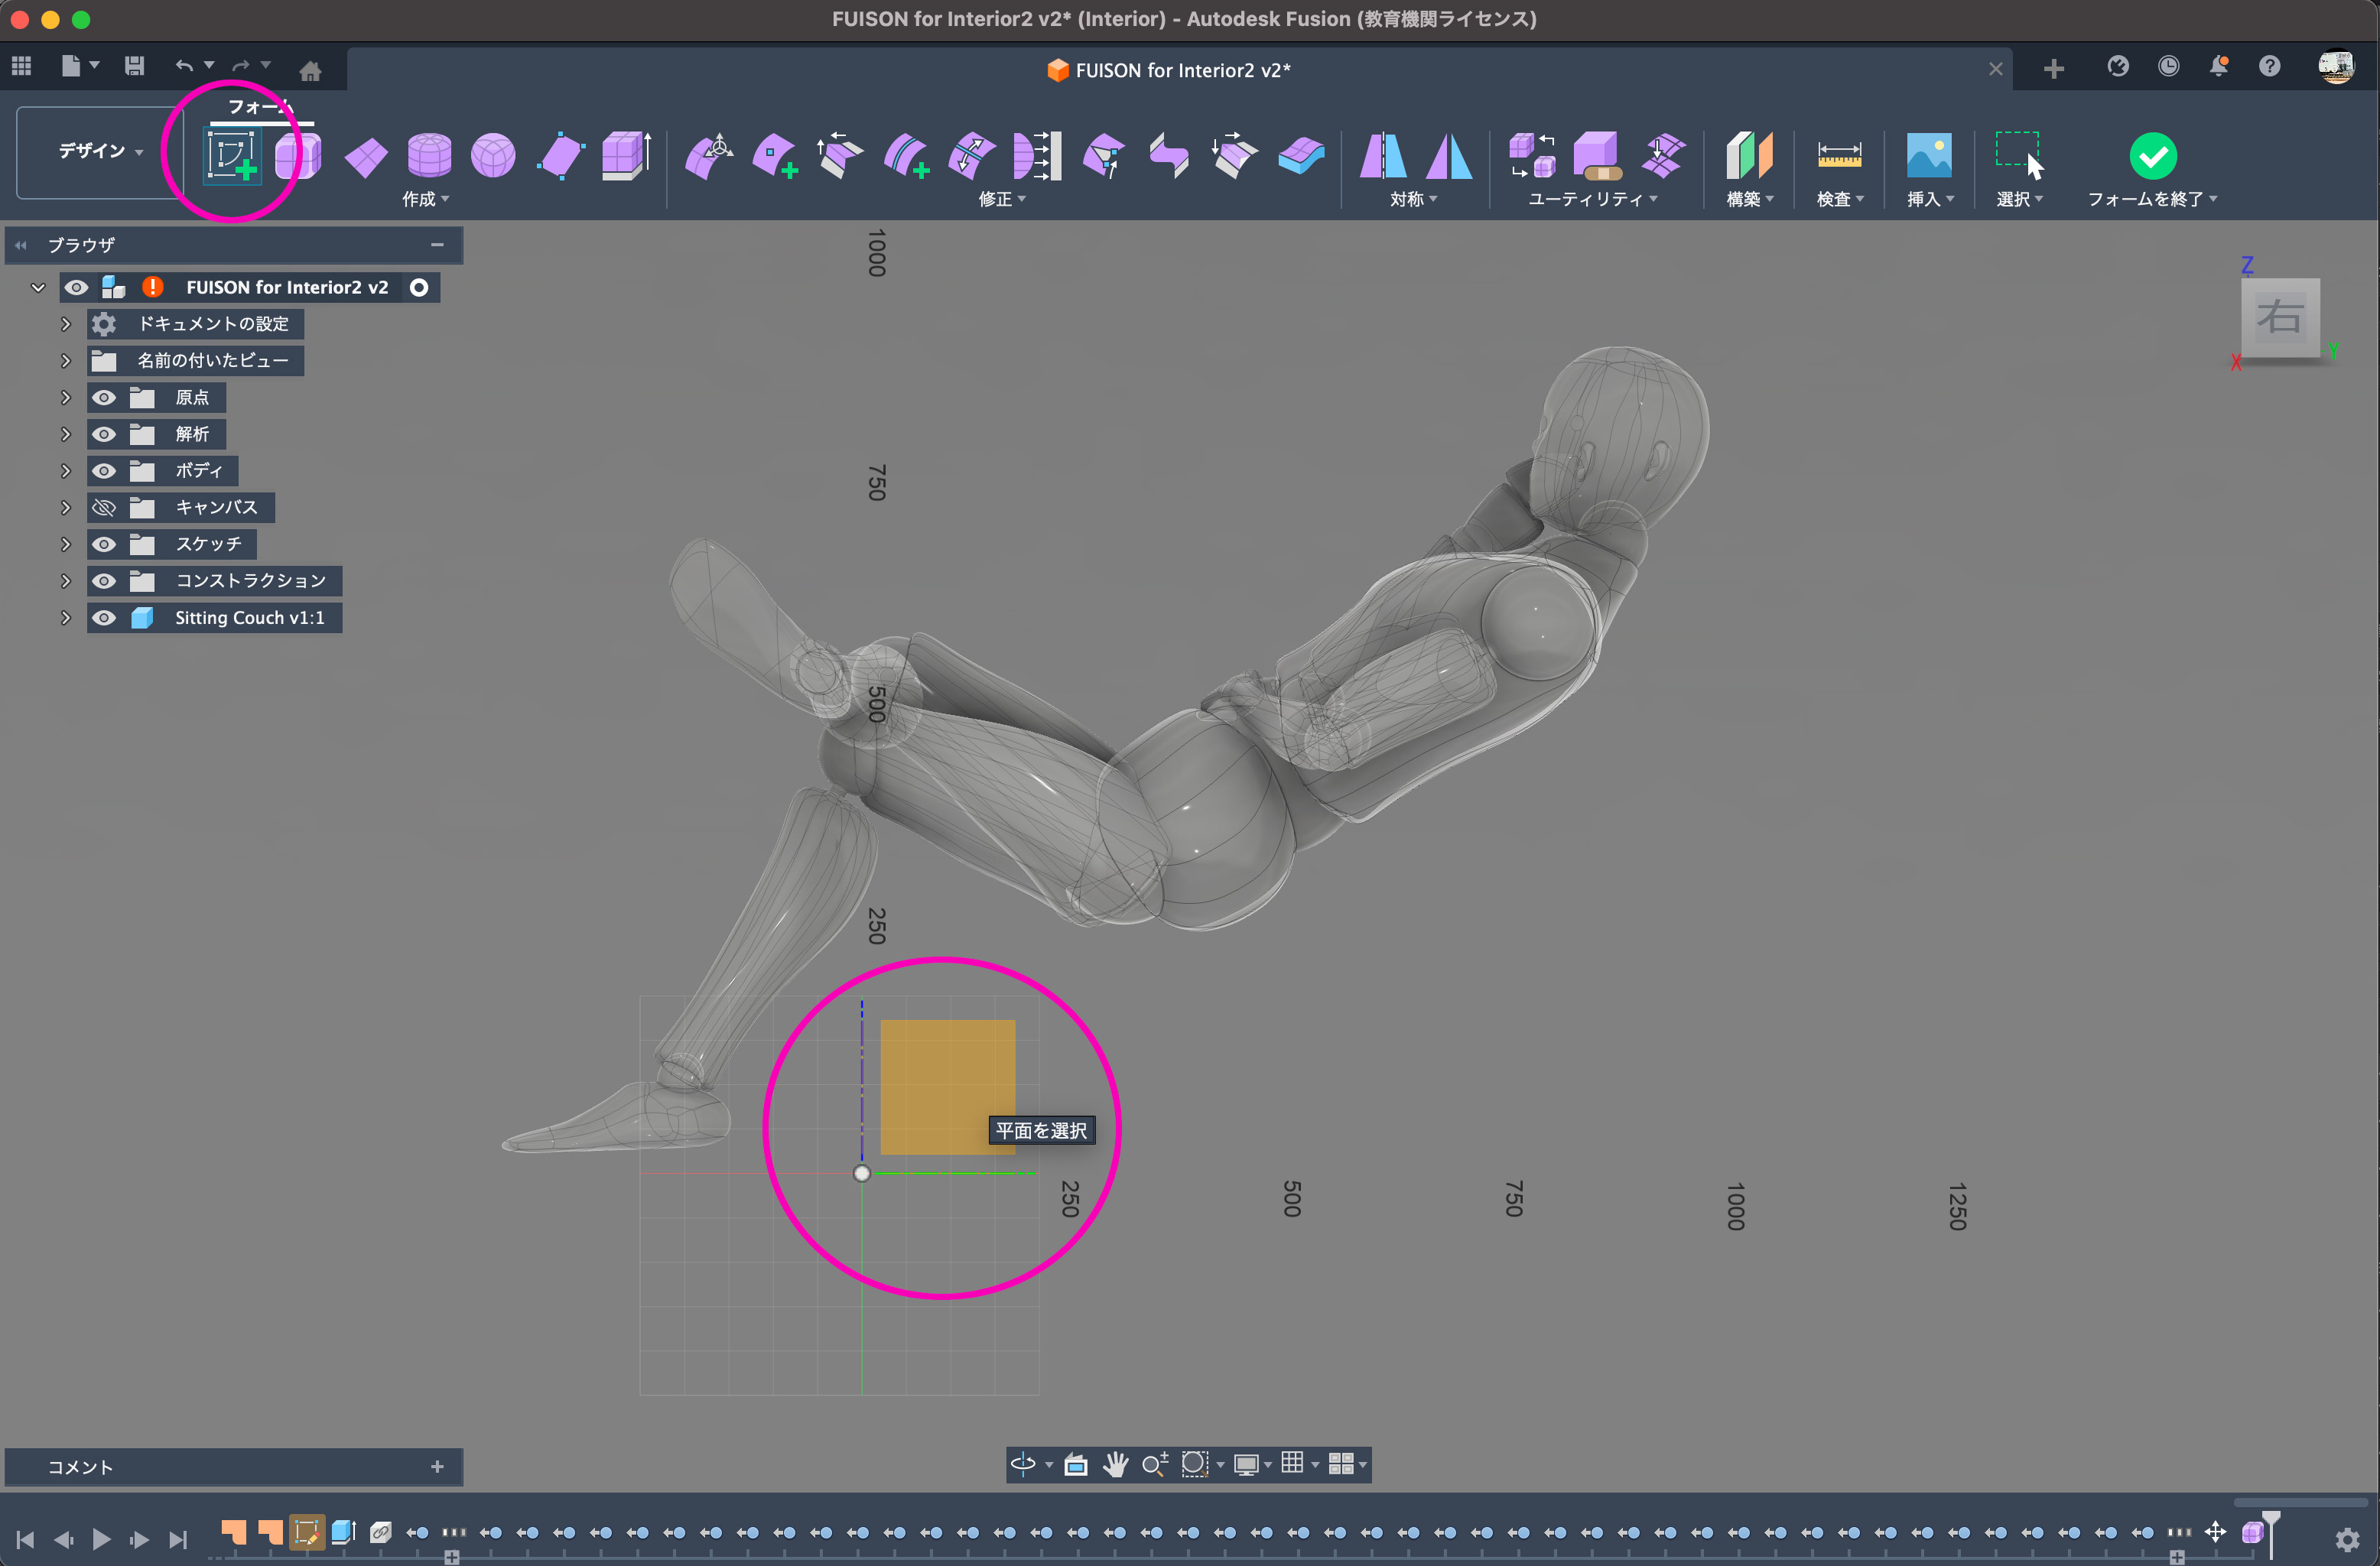The image size is (2380, 1566).
Task: Click the Offset Plane construct icon
Action: (1748, 155)
